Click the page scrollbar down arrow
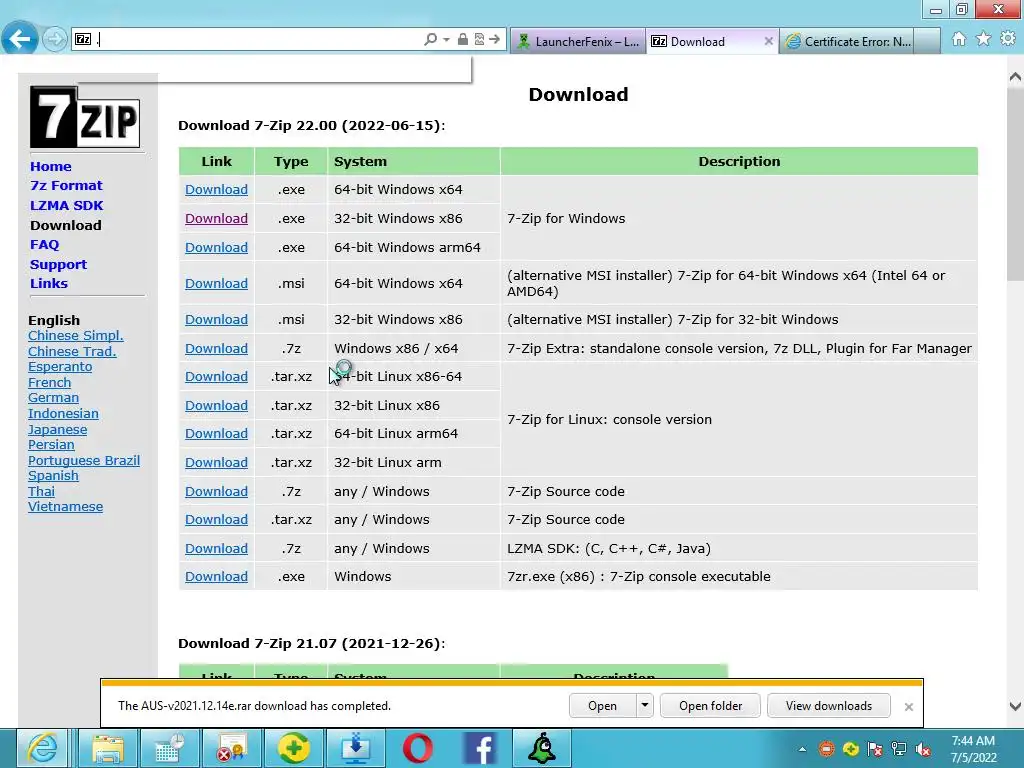 click(1015, 706)
